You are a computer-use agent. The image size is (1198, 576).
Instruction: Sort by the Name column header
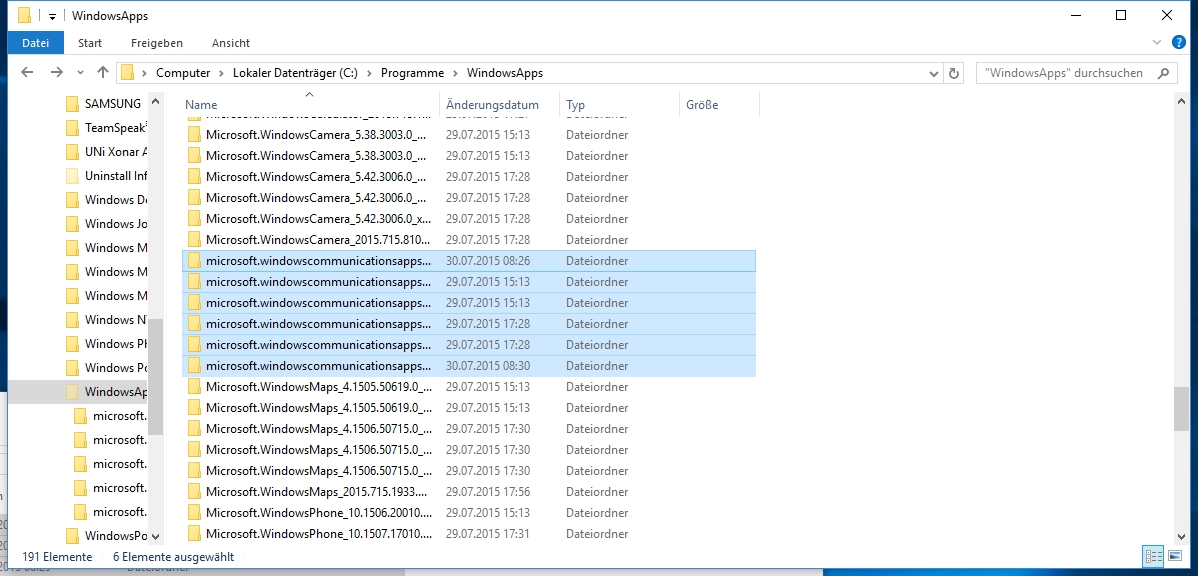click(309, 105)
